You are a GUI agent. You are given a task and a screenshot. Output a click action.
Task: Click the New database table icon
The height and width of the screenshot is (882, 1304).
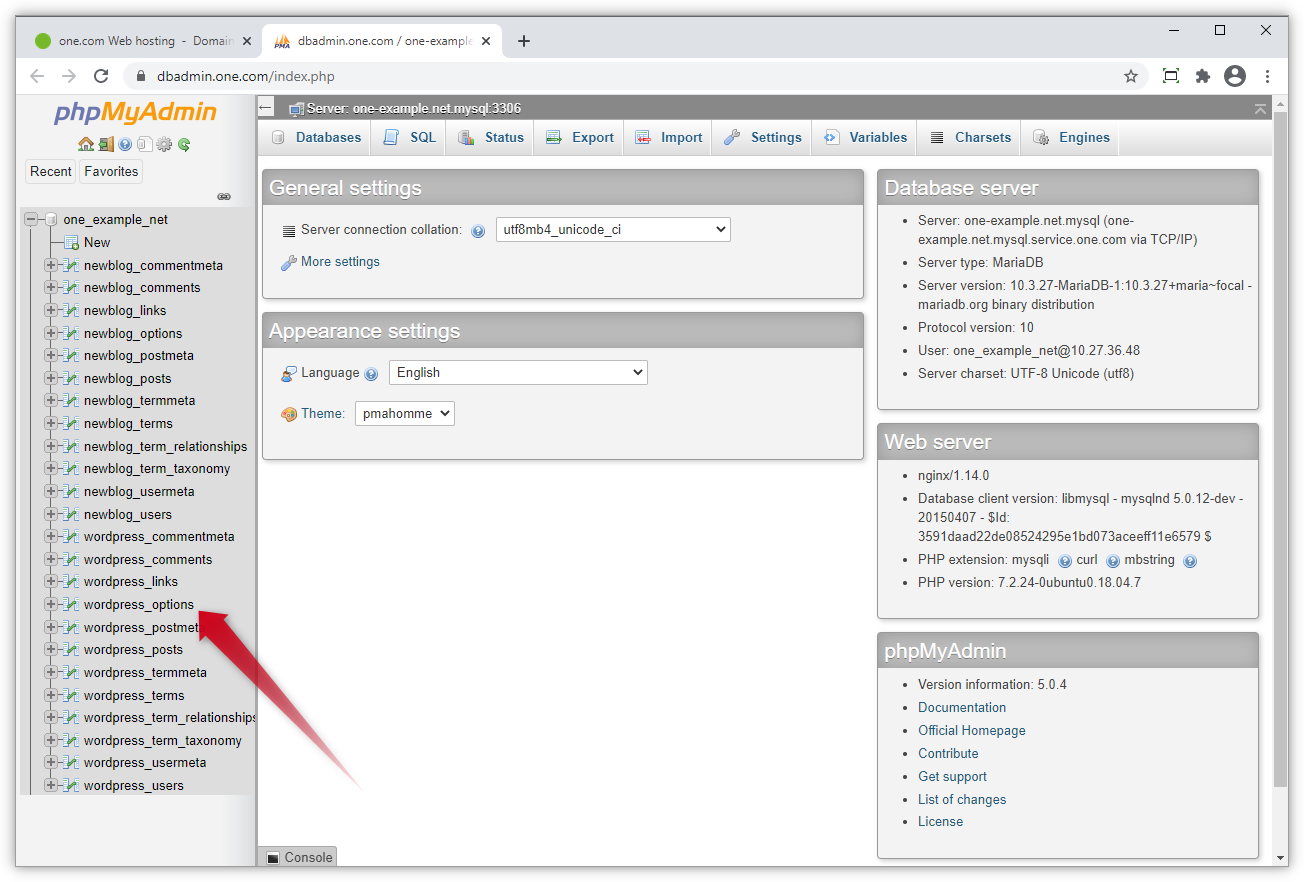click(73, 242)
